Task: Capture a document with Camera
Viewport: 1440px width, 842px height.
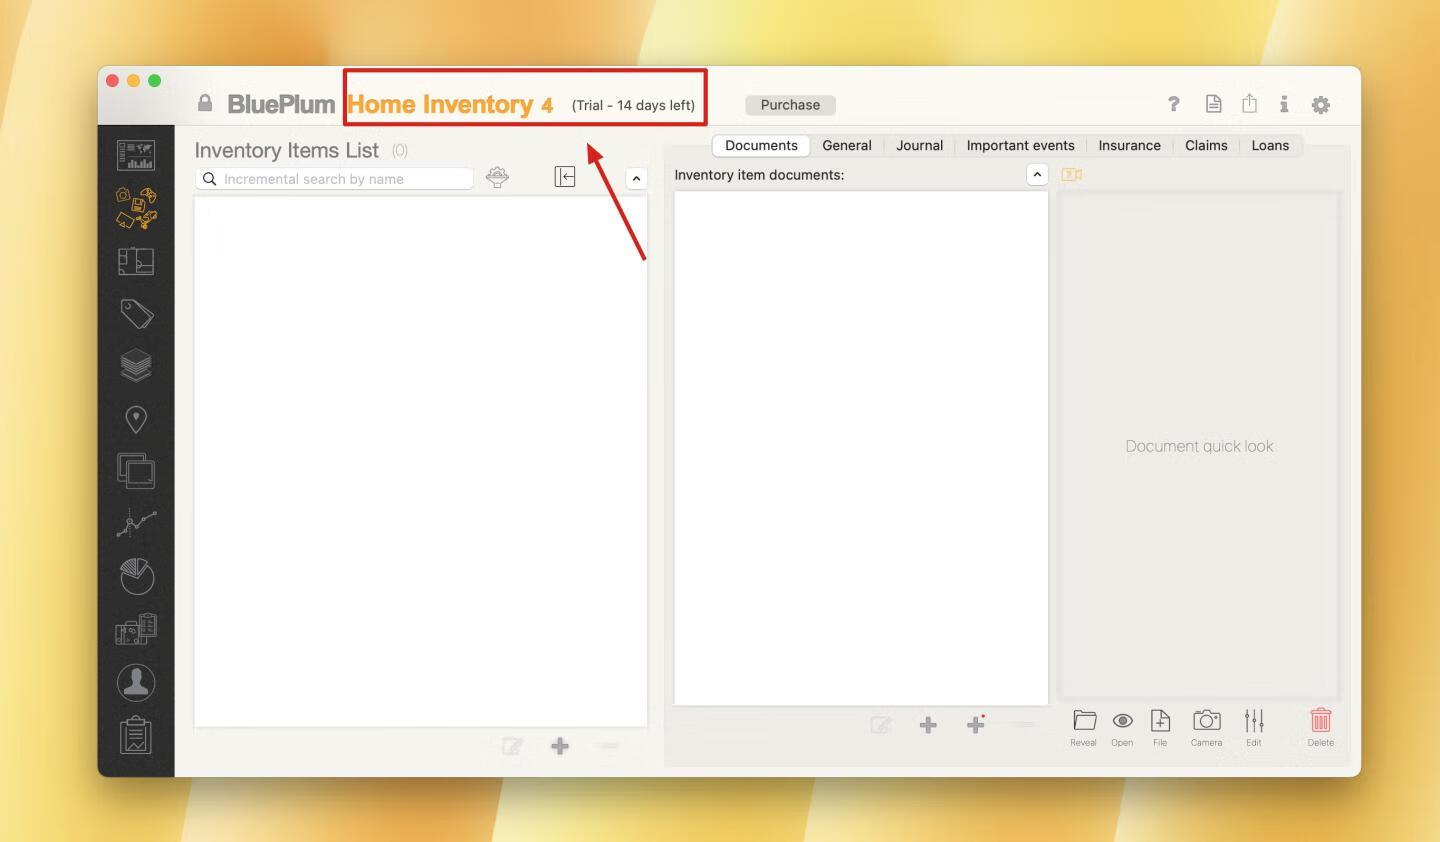Action: tap(1207, 727)
